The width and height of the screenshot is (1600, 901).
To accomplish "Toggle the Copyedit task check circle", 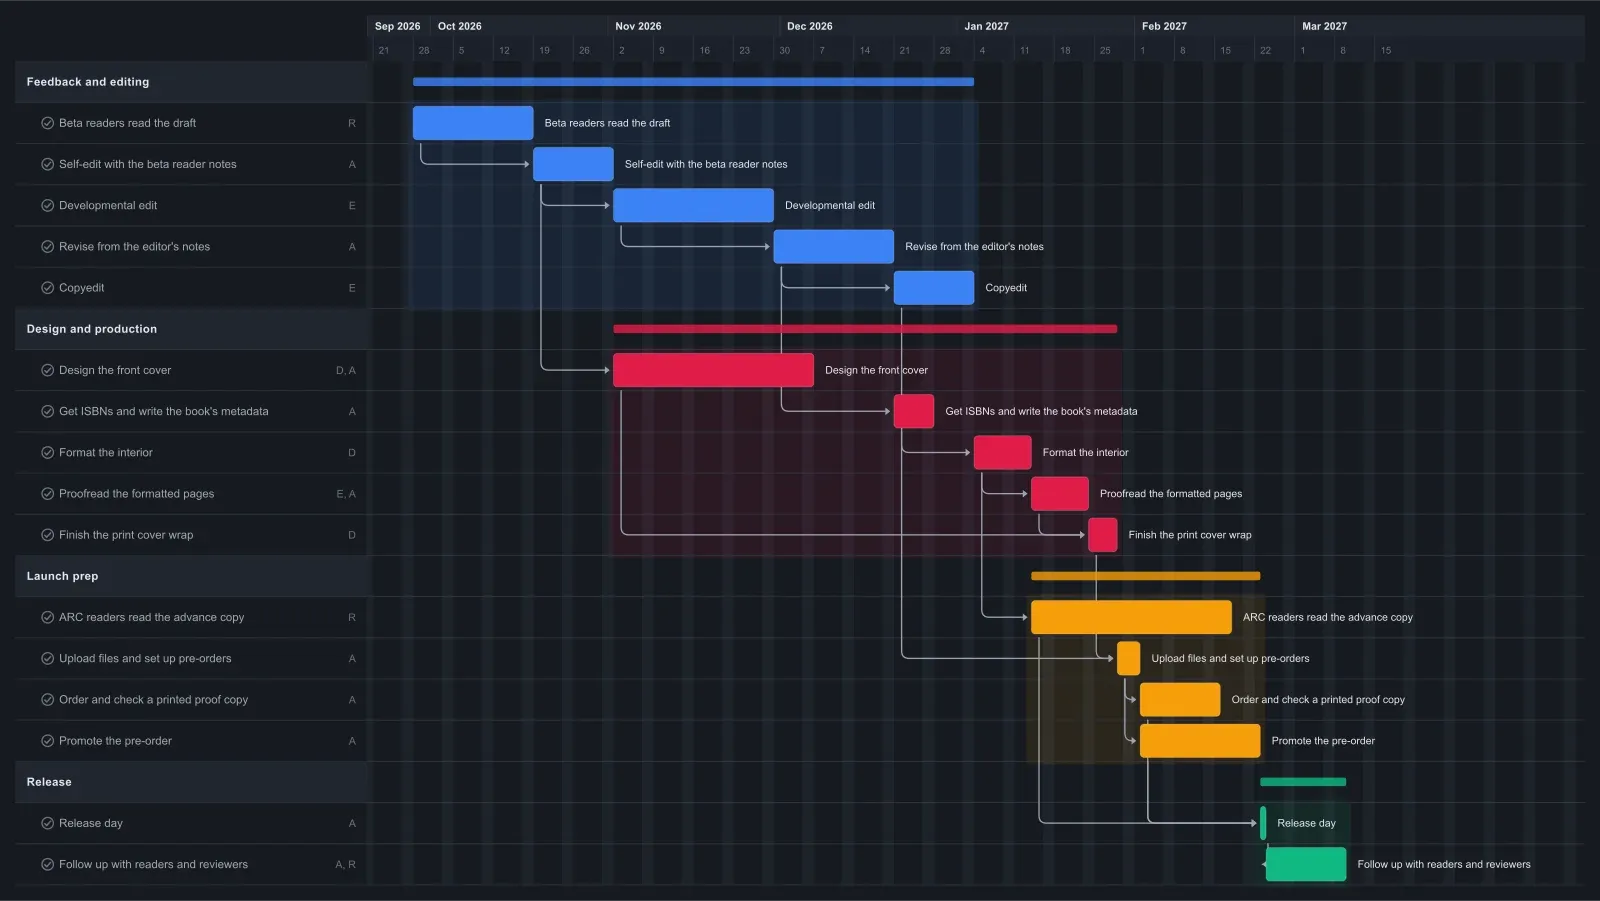I will pos(47,288).
